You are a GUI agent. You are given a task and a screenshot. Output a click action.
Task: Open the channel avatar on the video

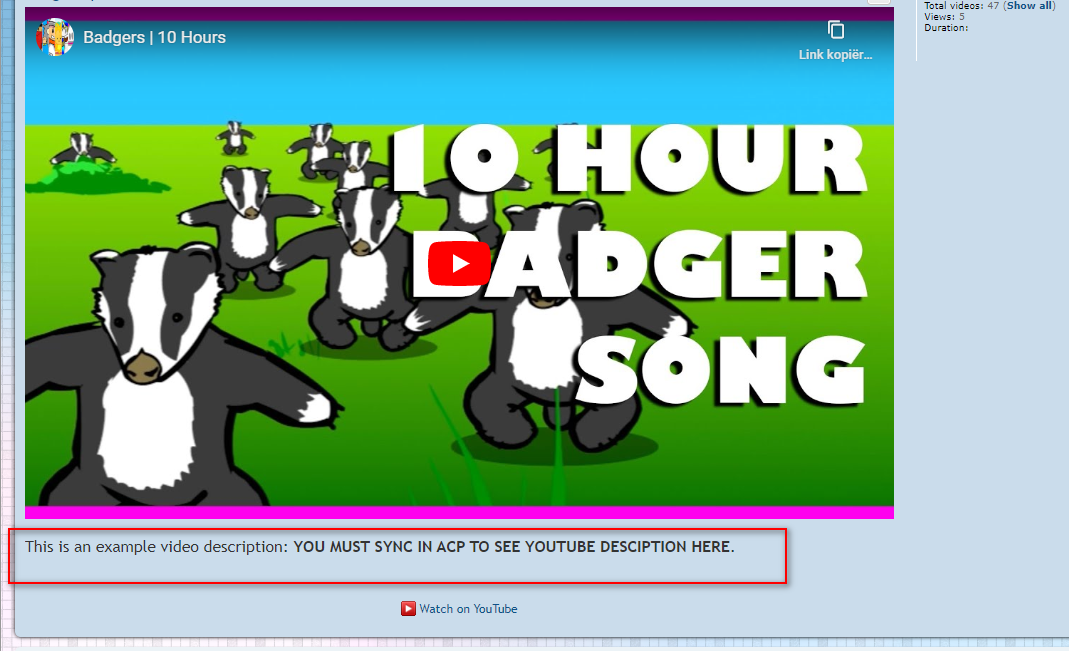[55, 37]
